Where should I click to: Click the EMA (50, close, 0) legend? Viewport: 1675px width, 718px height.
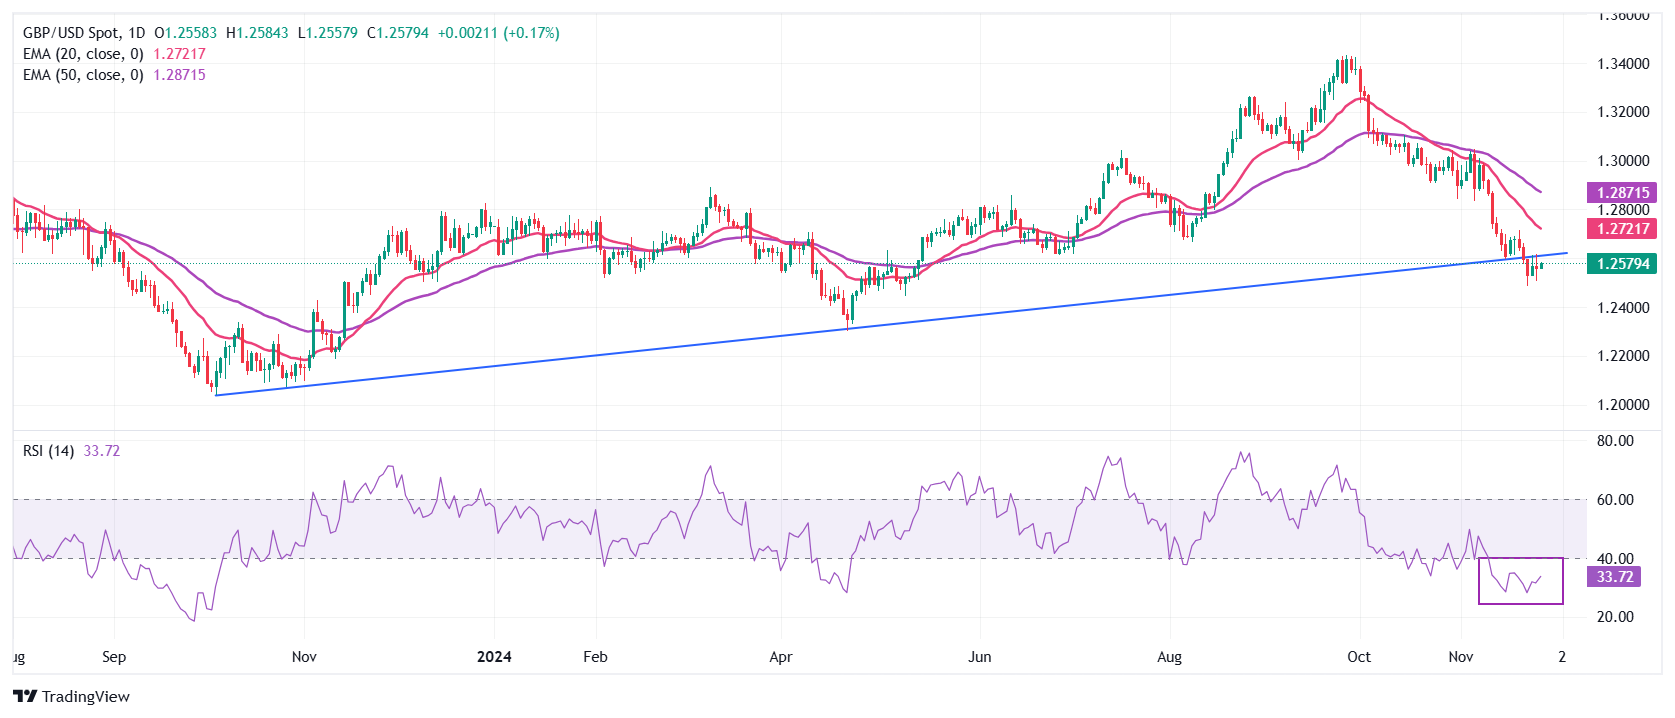[x=83, y=75]
